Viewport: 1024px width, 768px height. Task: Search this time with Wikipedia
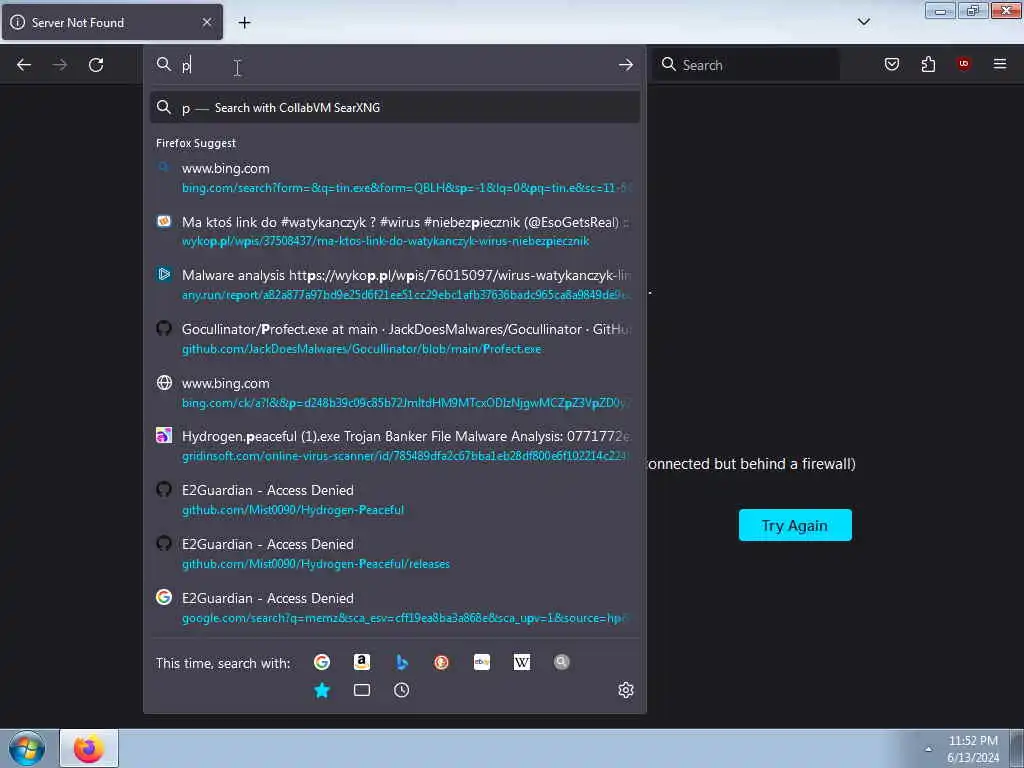[x=522, y=662]
